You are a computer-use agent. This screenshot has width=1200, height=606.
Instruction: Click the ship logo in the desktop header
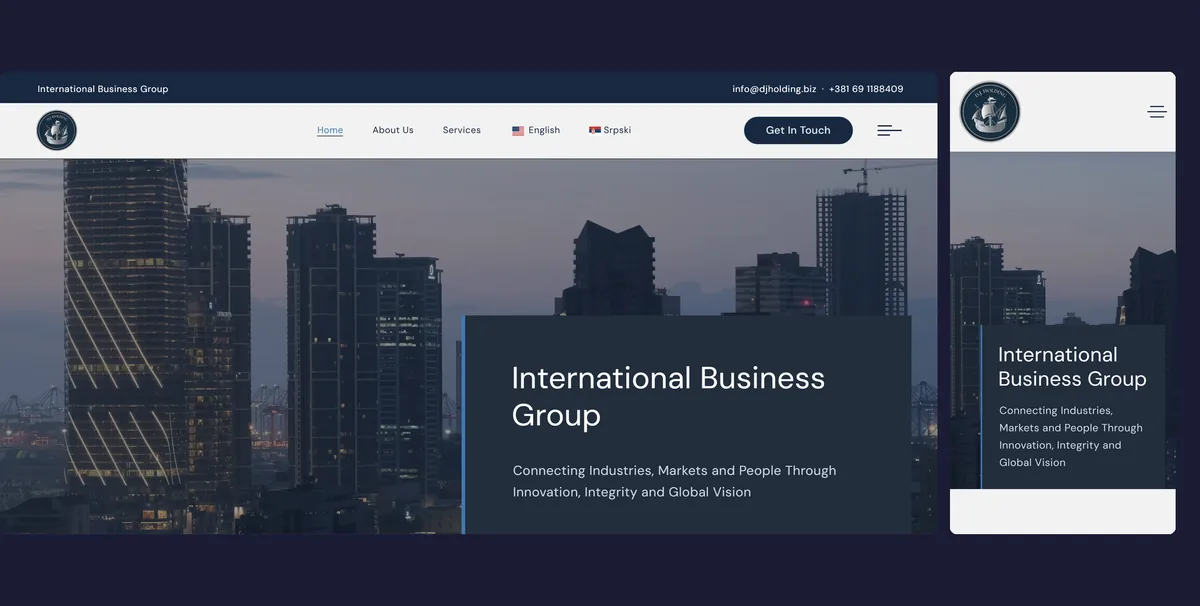(57, 130)
